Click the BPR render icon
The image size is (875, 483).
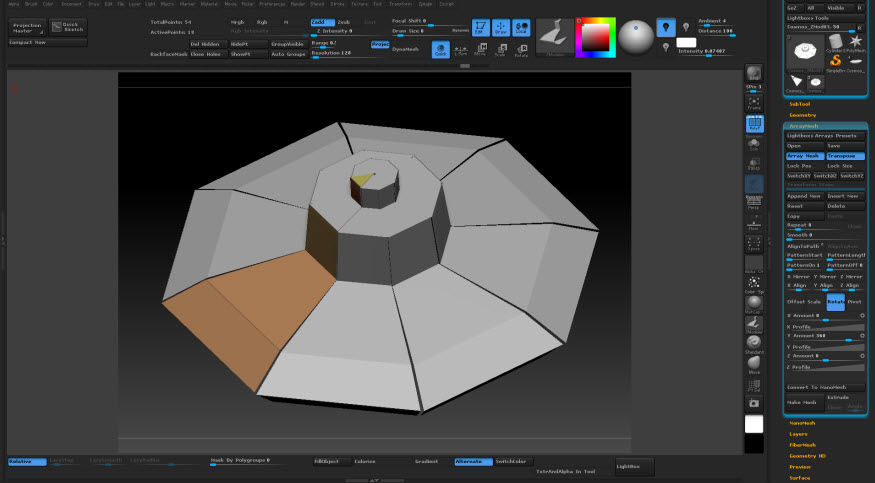(x=754, y=75)
